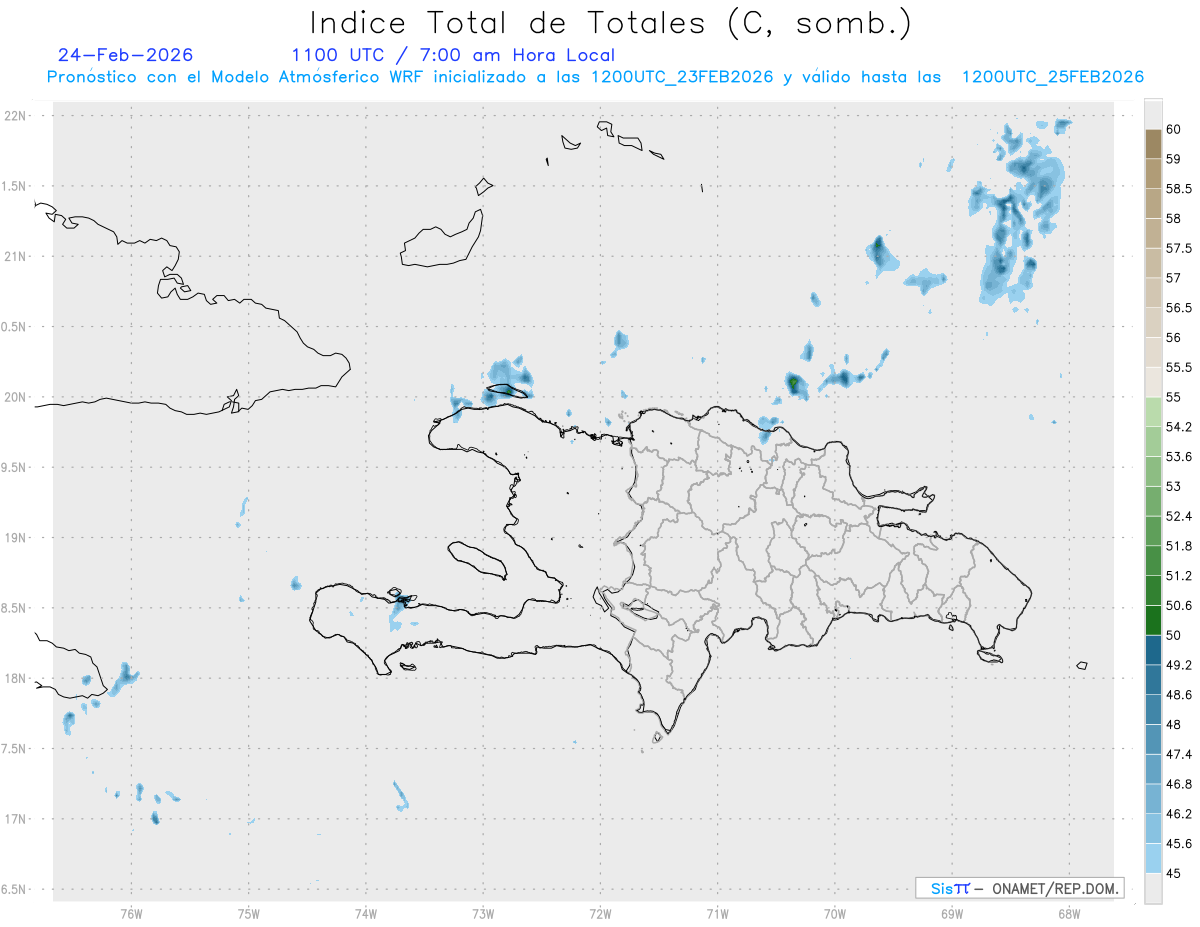Pick the pale green swatch between 54.2 and 55
This screenshot has height=927, width=1200.
pyautogui.click(x=1153, y=412)
